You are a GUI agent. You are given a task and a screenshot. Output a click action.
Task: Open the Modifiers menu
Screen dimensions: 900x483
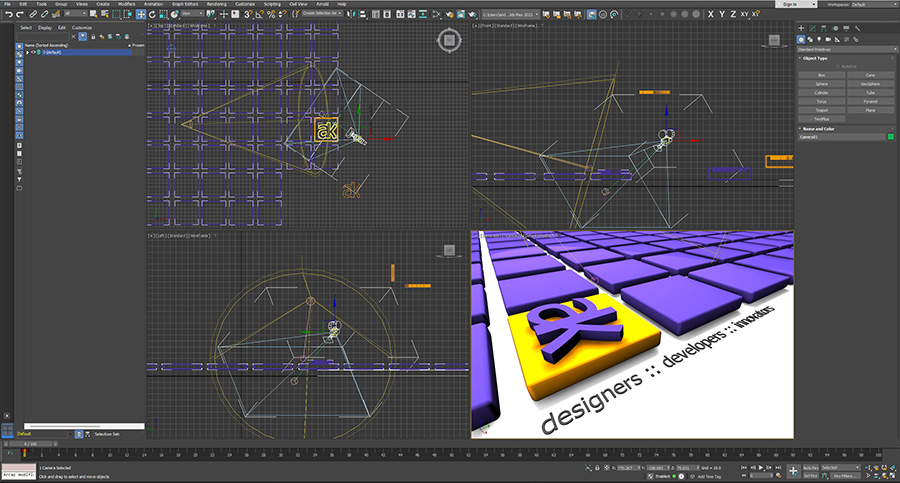[x=126, y=4]
